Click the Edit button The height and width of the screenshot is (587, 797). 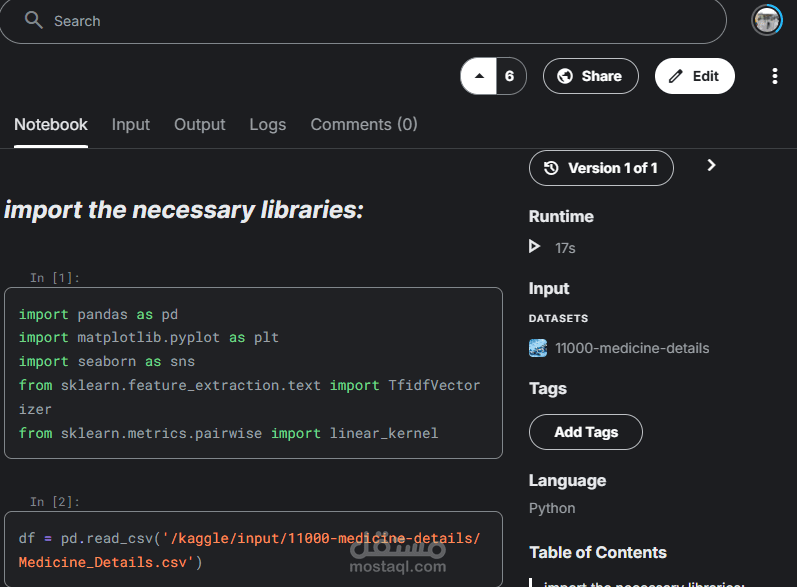[694, 76]
